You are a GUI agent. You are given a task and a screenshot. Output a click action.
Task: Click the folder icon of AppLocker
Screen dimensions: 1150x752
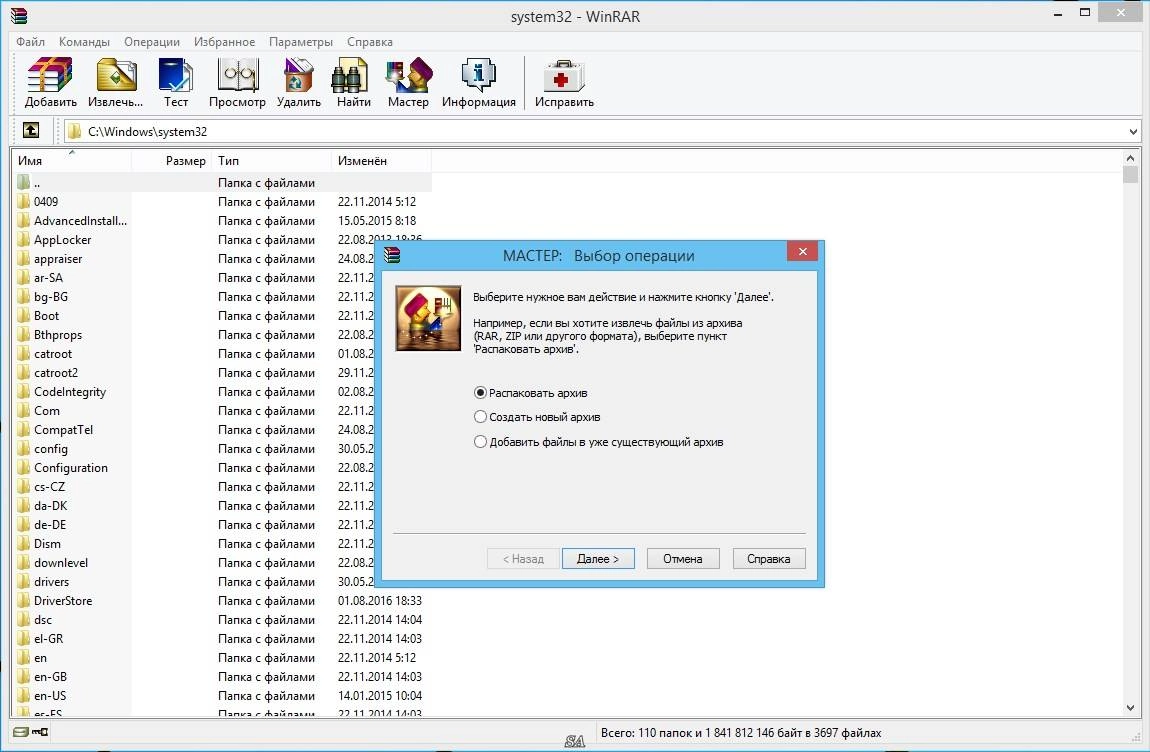(x=23, y=239)
